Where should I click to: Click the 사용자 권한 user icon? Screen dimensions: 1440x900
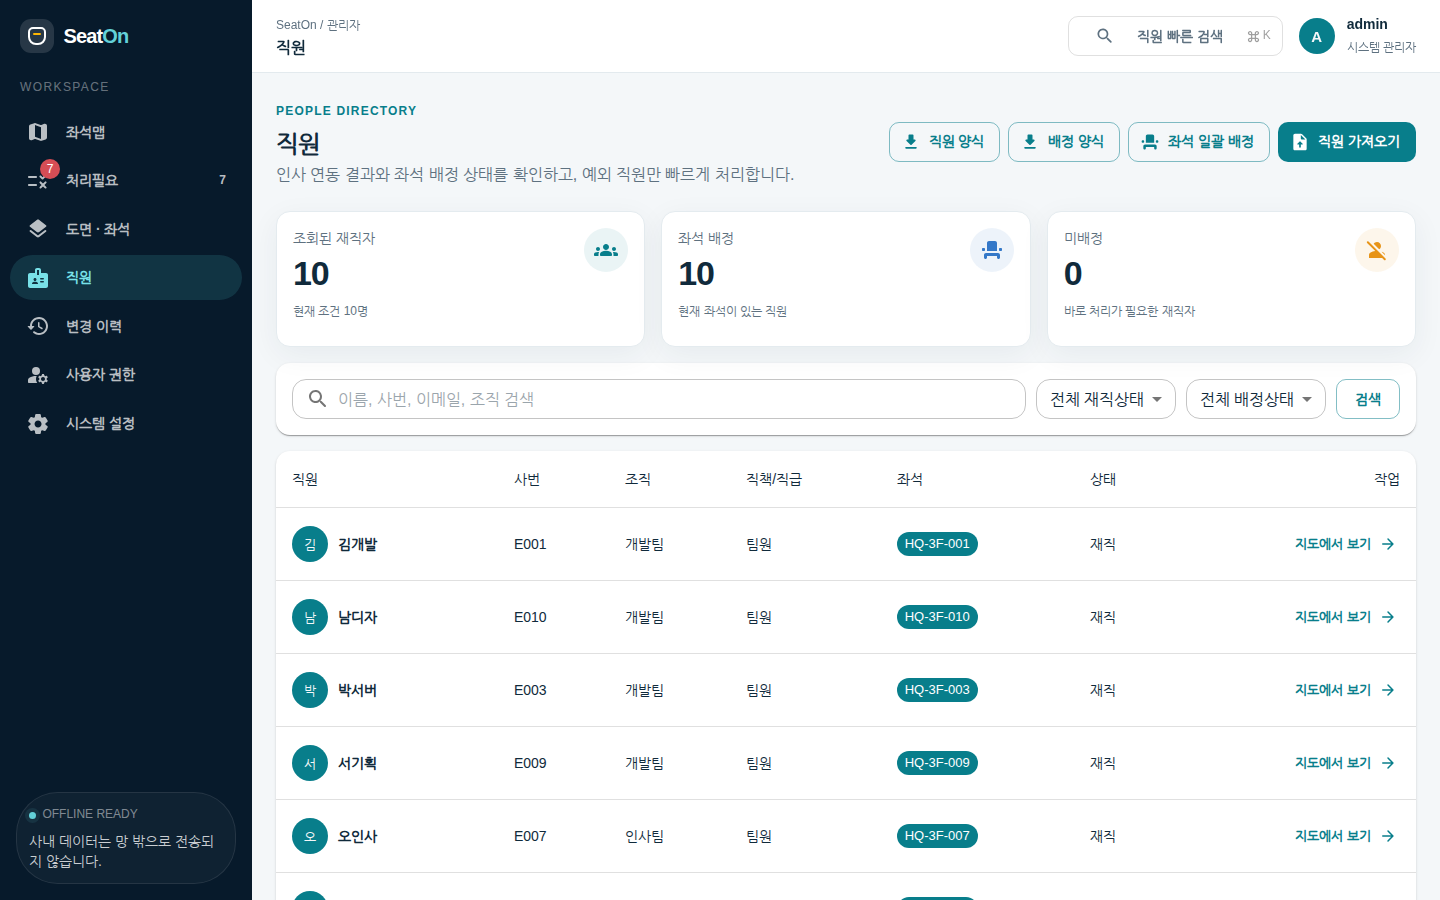(38, 374)
